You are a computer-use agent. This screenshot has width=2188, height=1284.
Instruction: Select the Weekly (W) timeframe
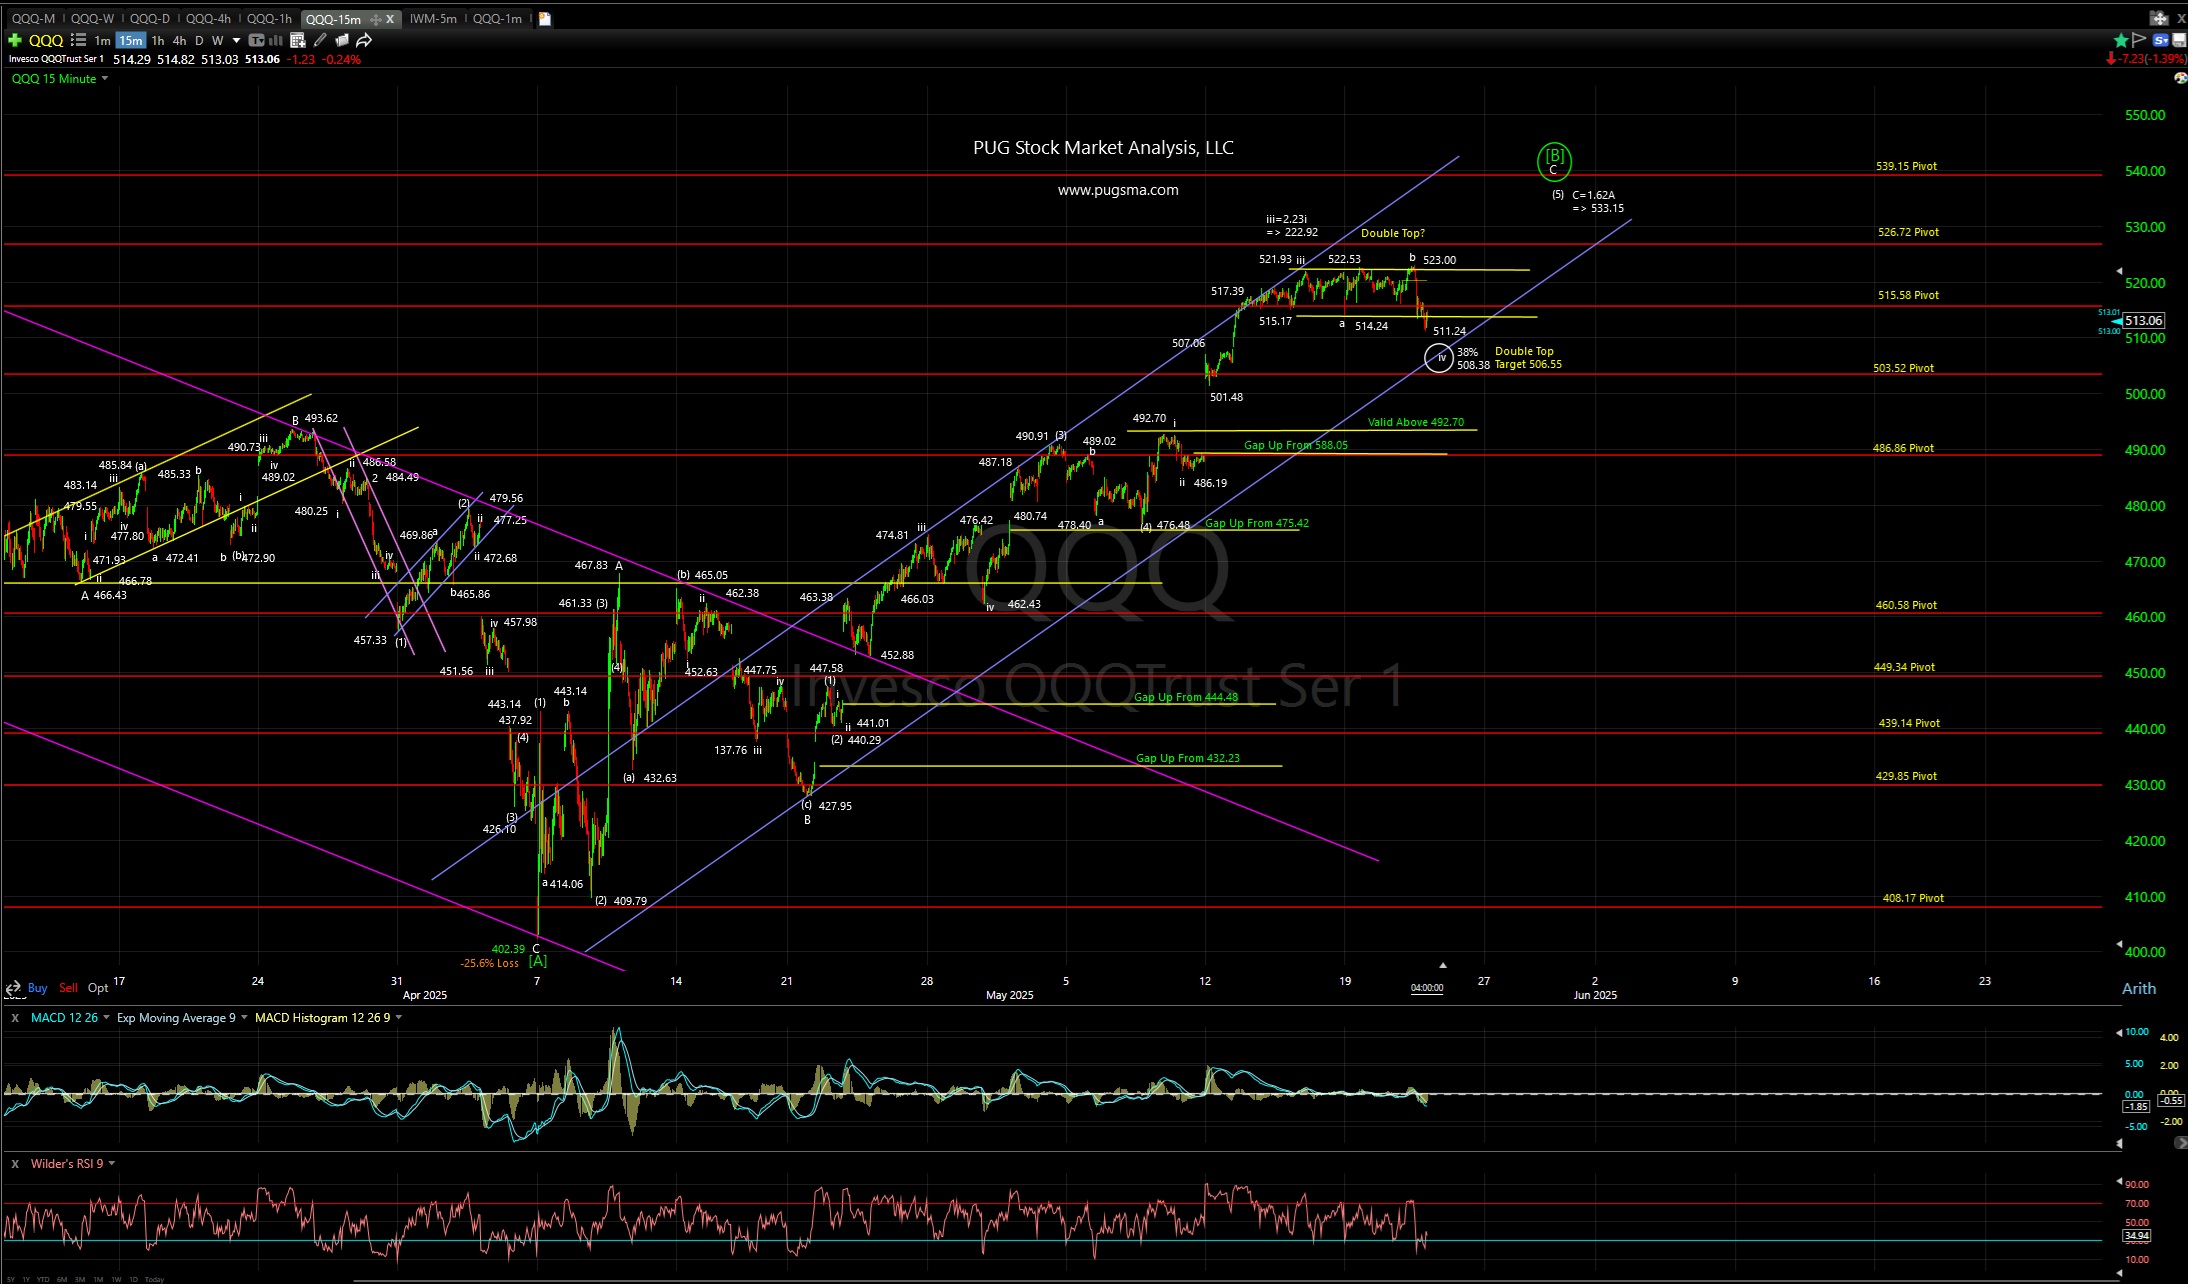tap(218, 40)
